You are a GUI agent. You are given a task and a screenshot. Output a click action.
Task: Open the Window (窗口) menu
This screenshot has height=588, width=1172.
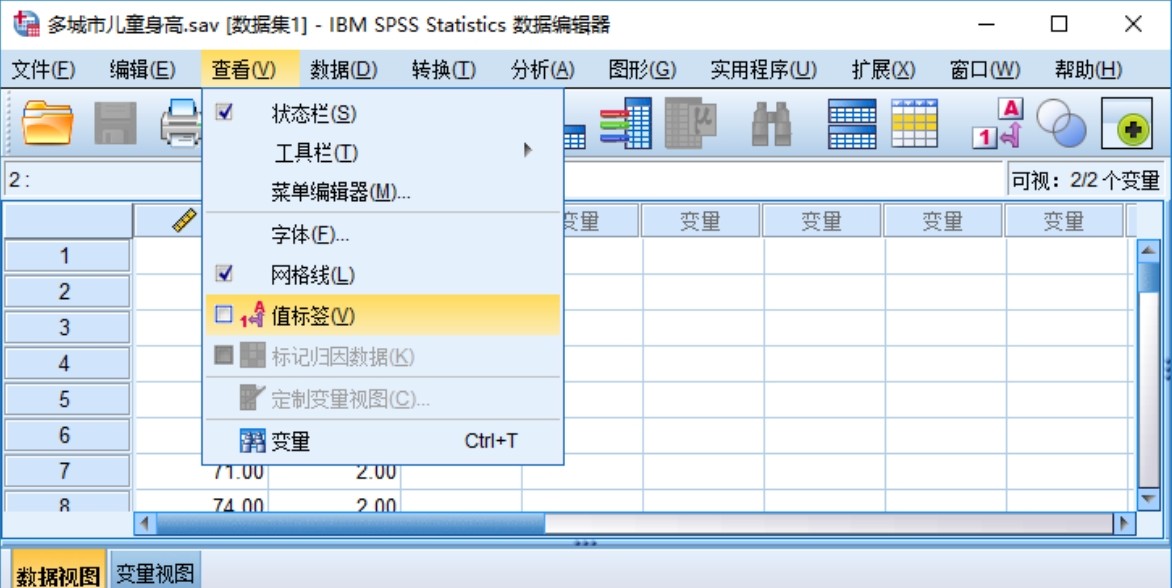(984, 70)
